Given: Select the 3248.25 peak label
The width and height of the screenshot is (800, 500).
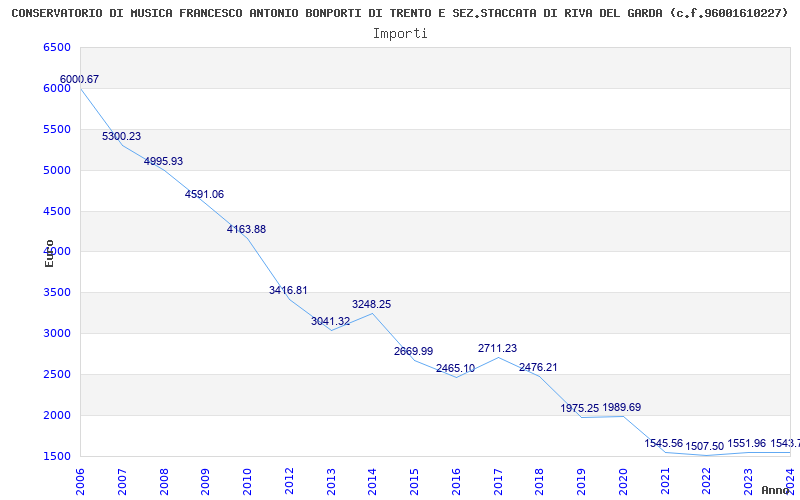Looking at the screenshot, I should coord(371,305).
